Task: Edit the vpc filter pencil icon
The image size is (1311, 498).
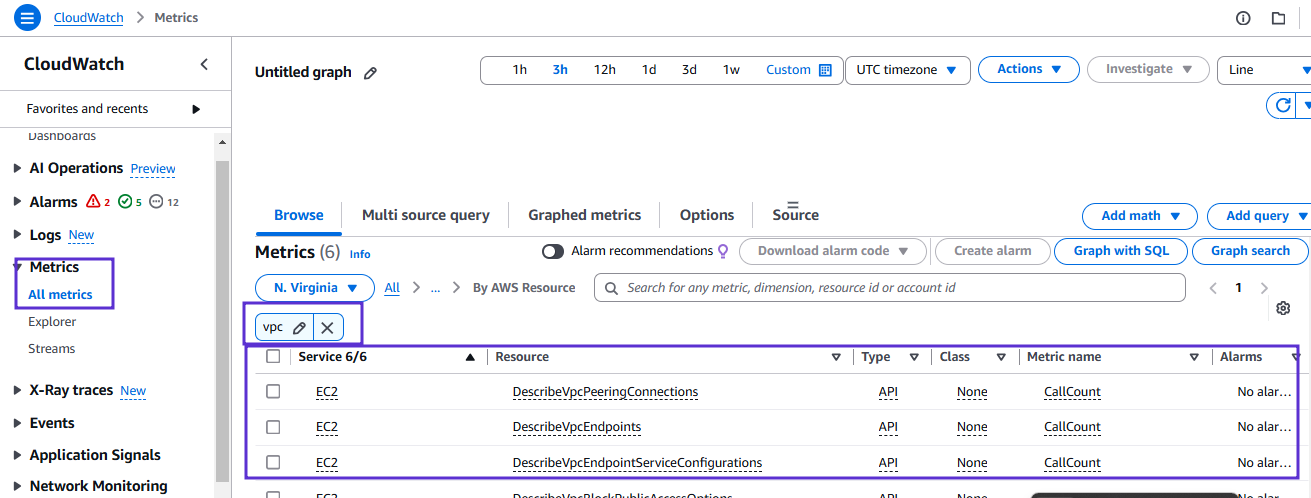Action: click(299, 327)
